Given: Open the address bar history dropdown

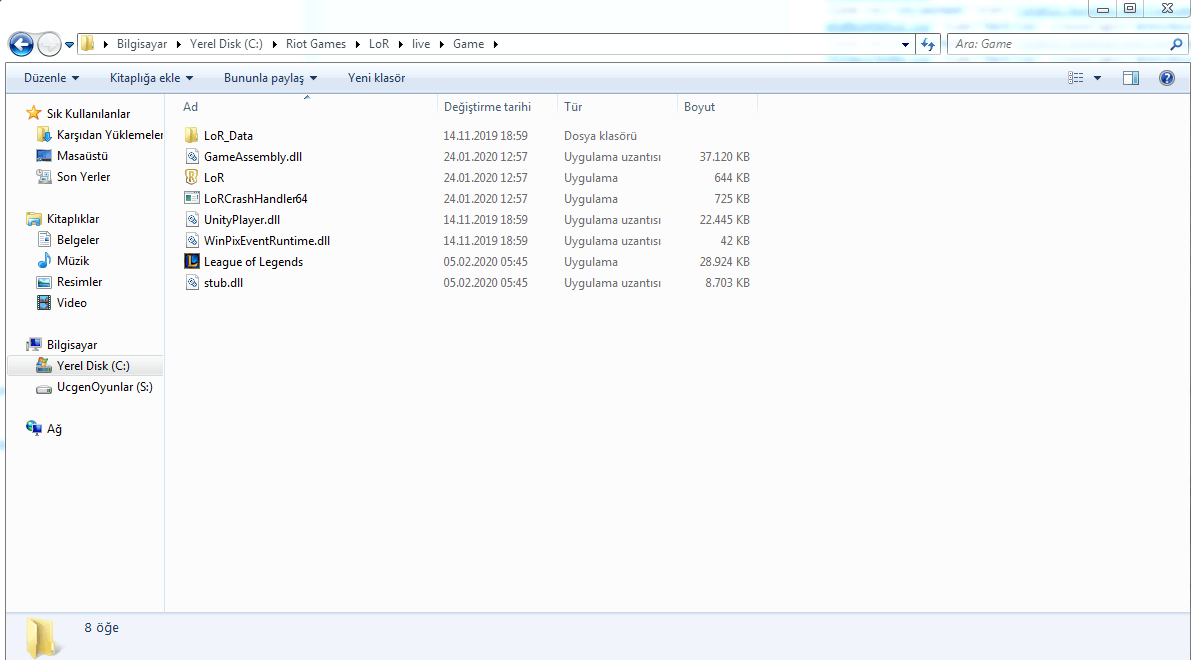Looking at the screenshot, I should pos(905,44).
